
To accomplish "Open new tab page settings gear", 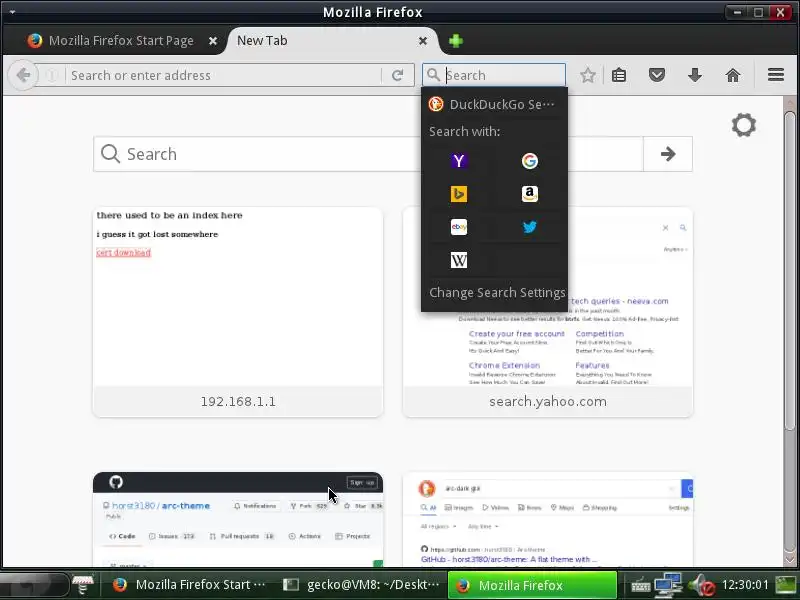I will click(x=743, y=125).
